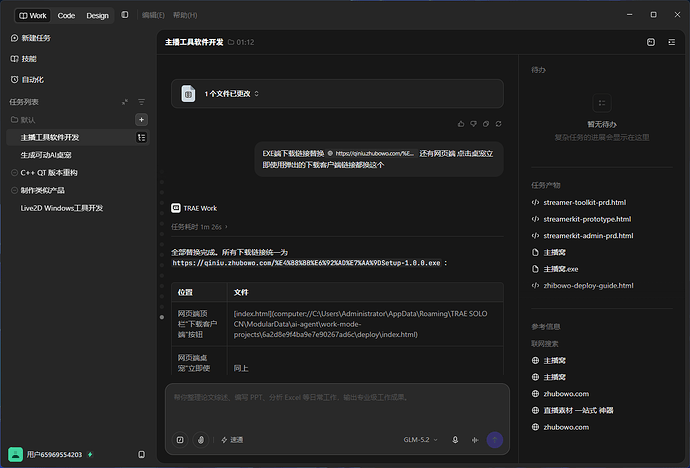The width and height of the screenshot is (690, 468).
Task: Open the preview panel icon in header
Action: tap(651, 42)
